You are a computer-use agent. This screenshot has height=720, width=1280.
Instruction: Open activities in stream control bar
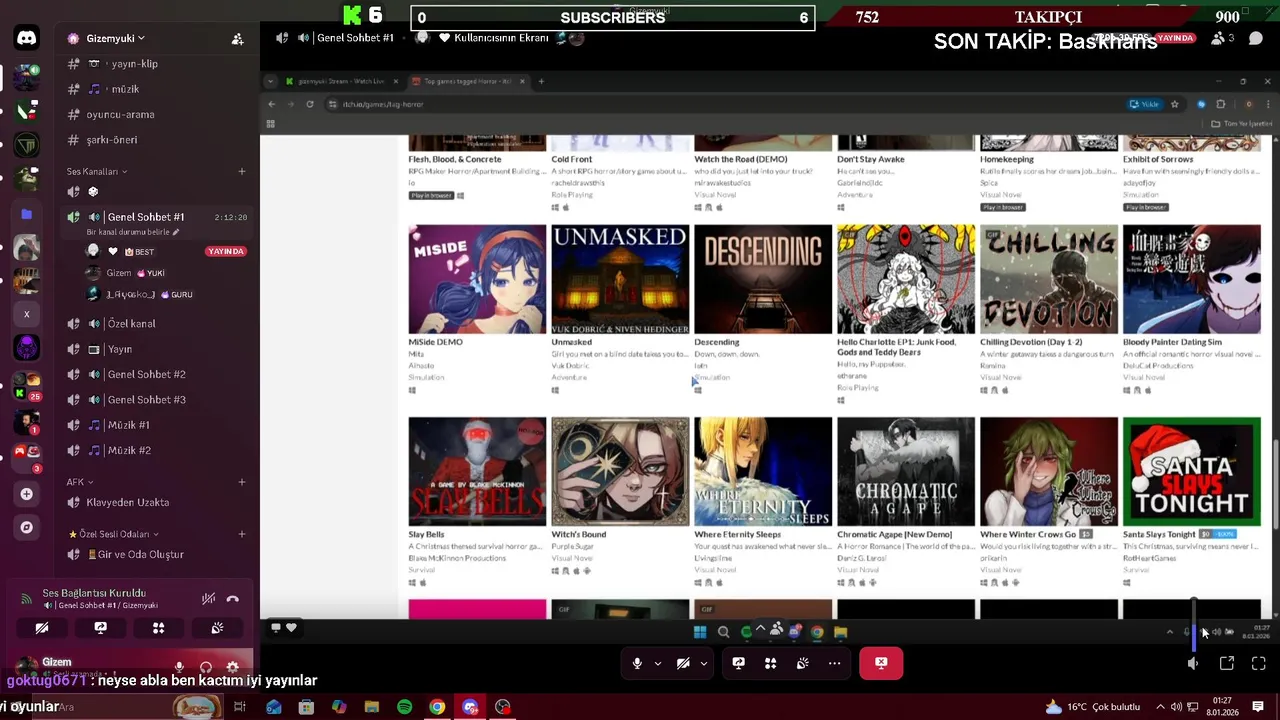pyautogui.click(x=770, y=663)
